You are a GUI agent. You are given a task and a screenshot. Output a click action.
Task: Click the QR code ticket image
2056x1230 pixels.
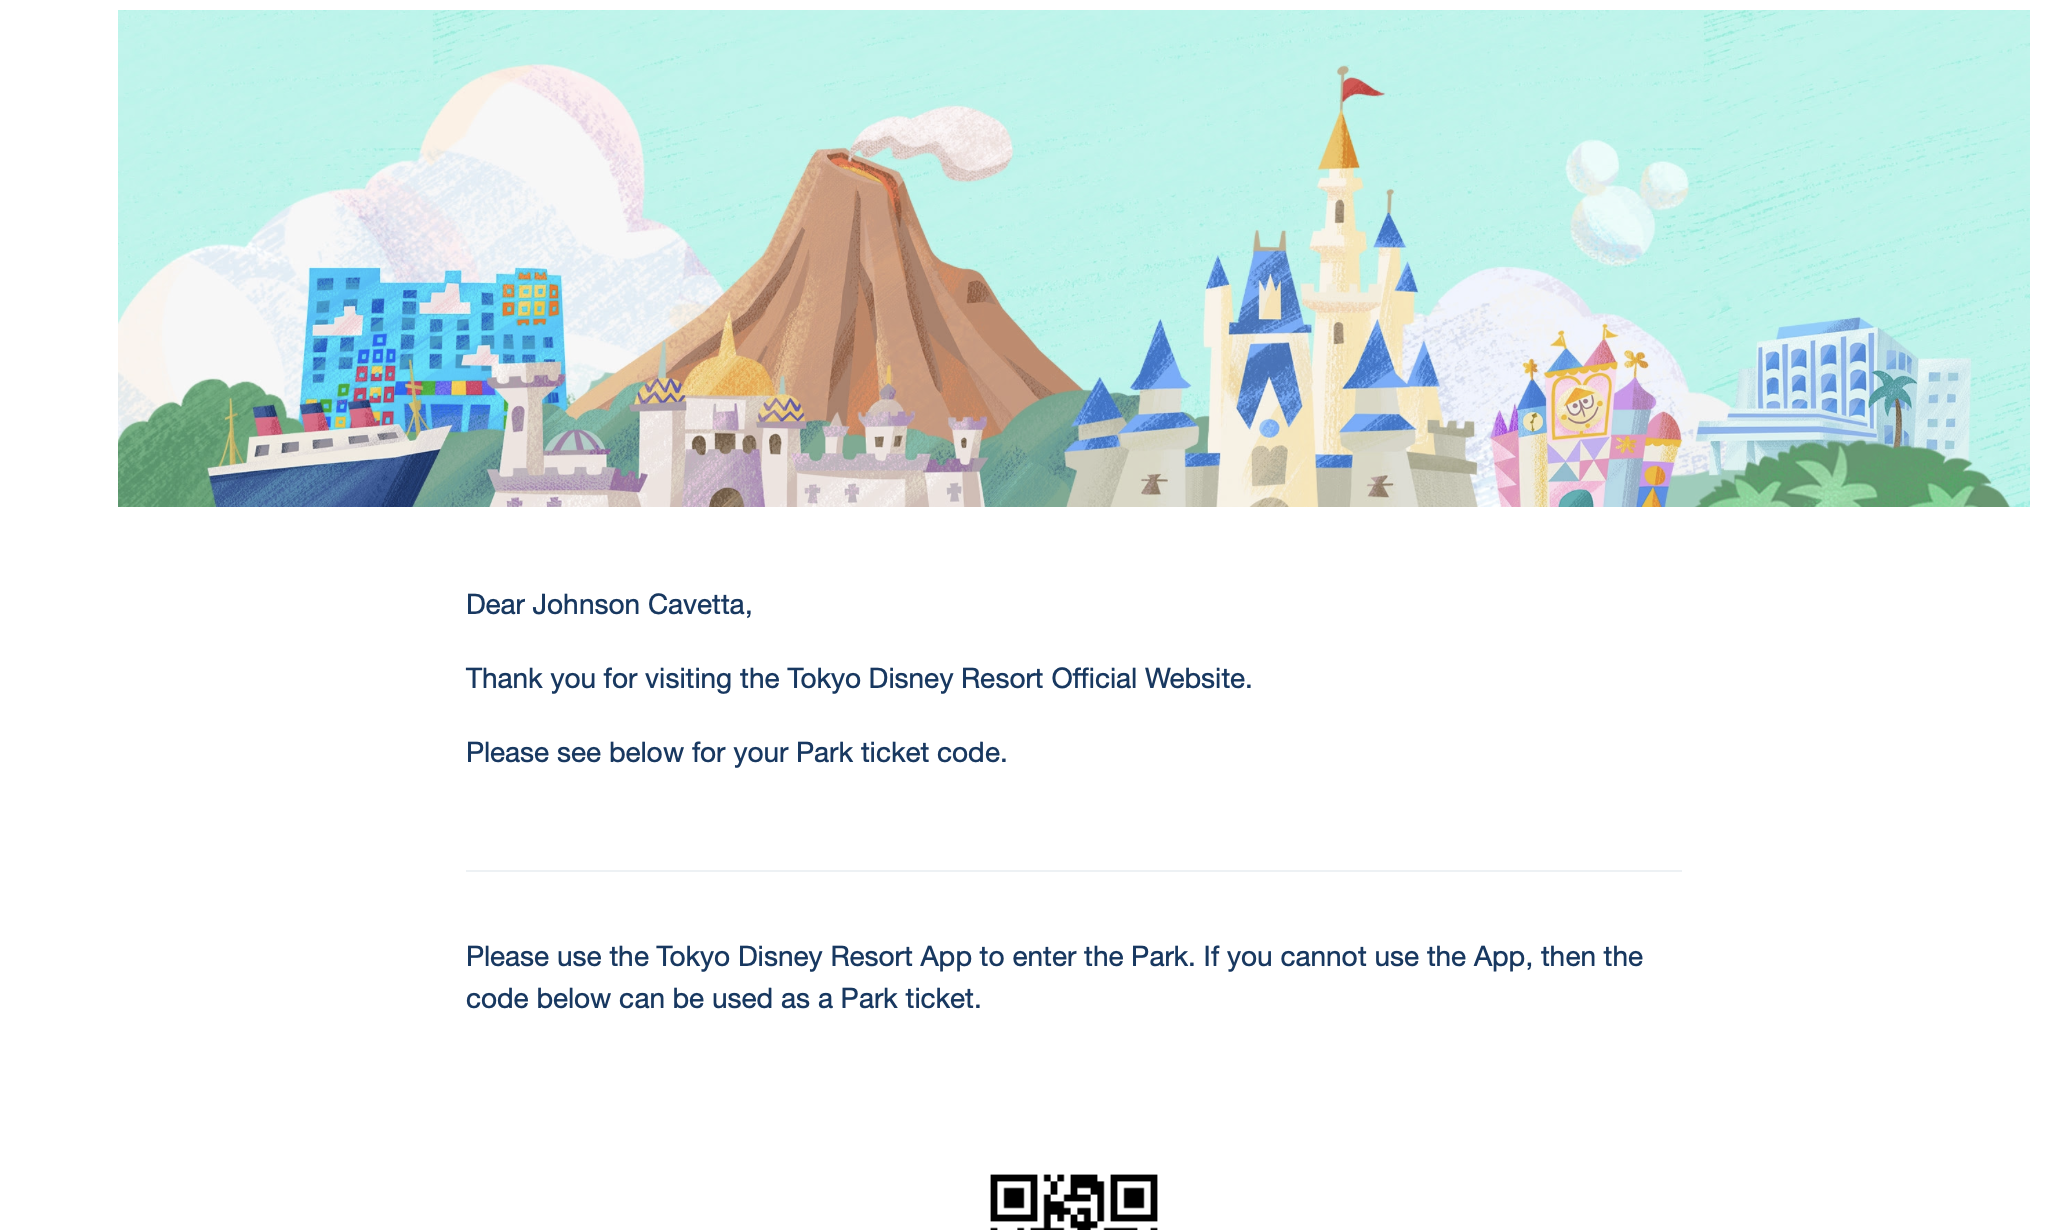[x=1073, y=1202]
